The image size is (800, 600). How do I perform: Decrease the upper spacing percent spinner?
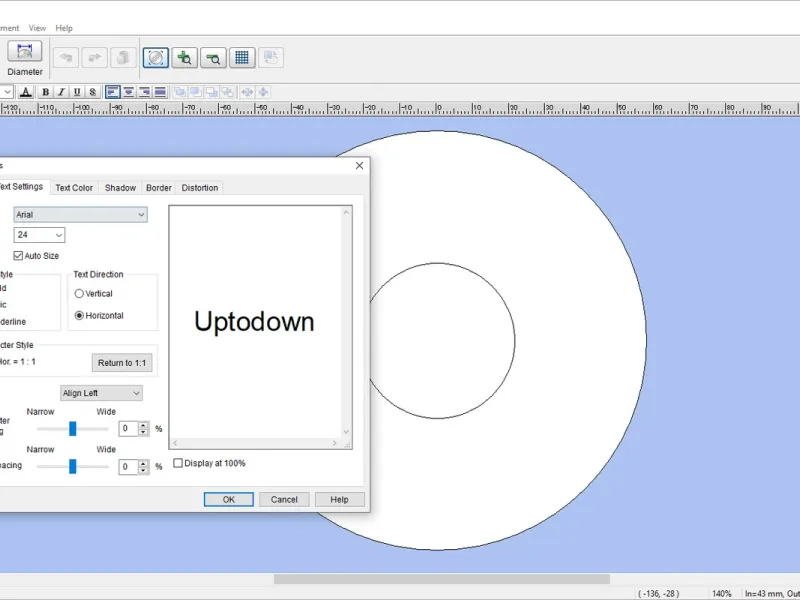click(x=143, y=432)
